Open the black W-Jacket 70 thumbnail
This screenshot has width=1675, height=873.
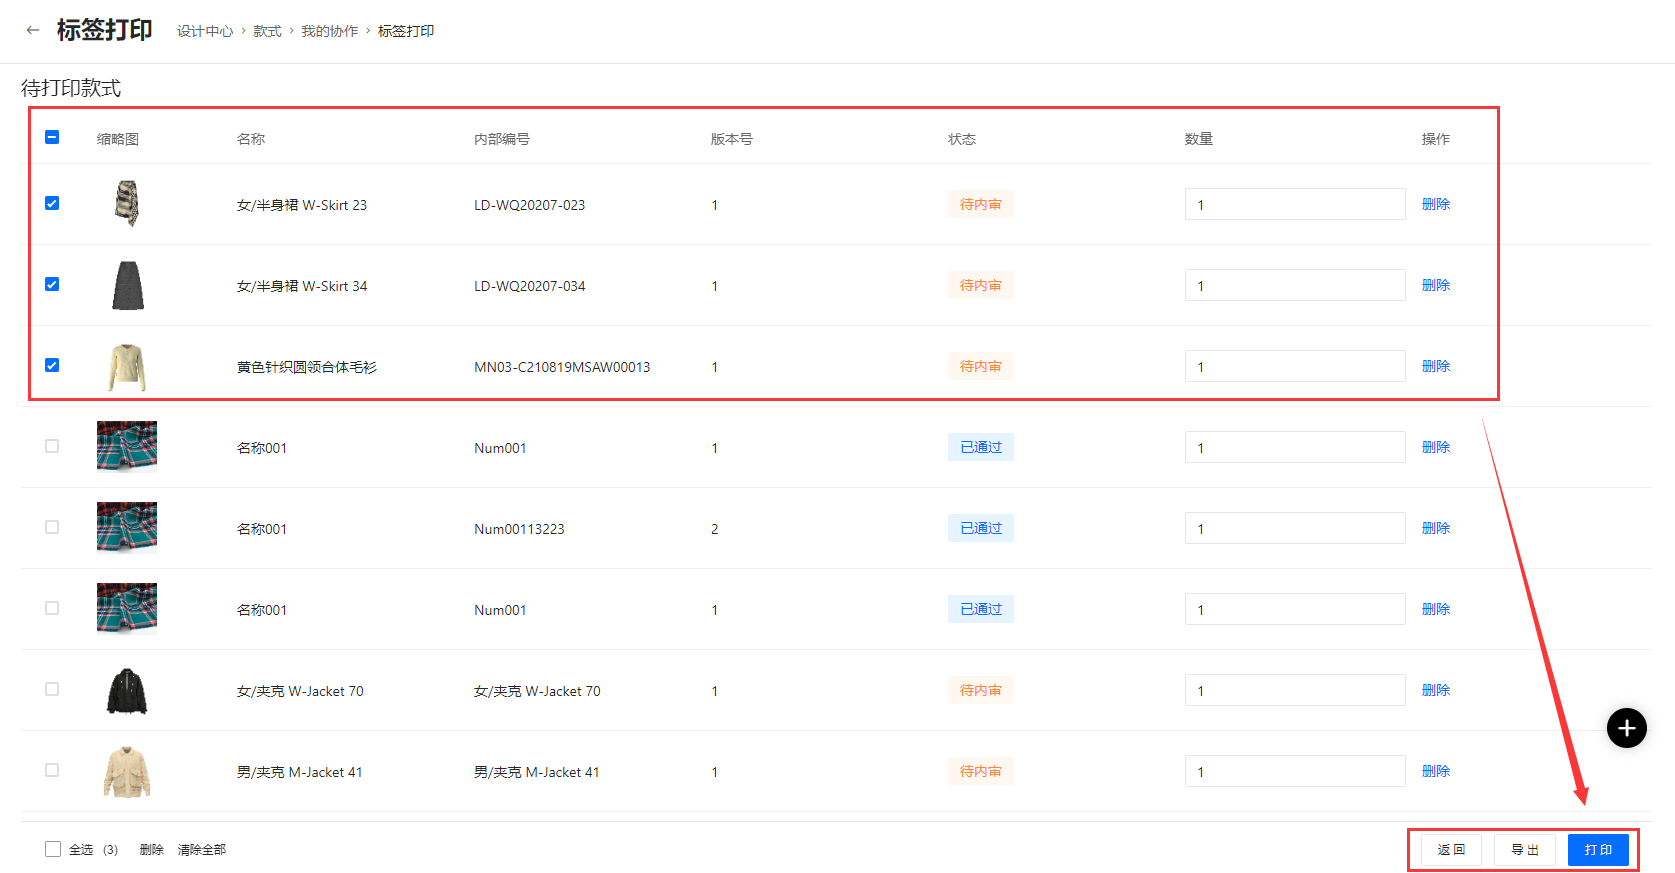click(x=127, y=691)
